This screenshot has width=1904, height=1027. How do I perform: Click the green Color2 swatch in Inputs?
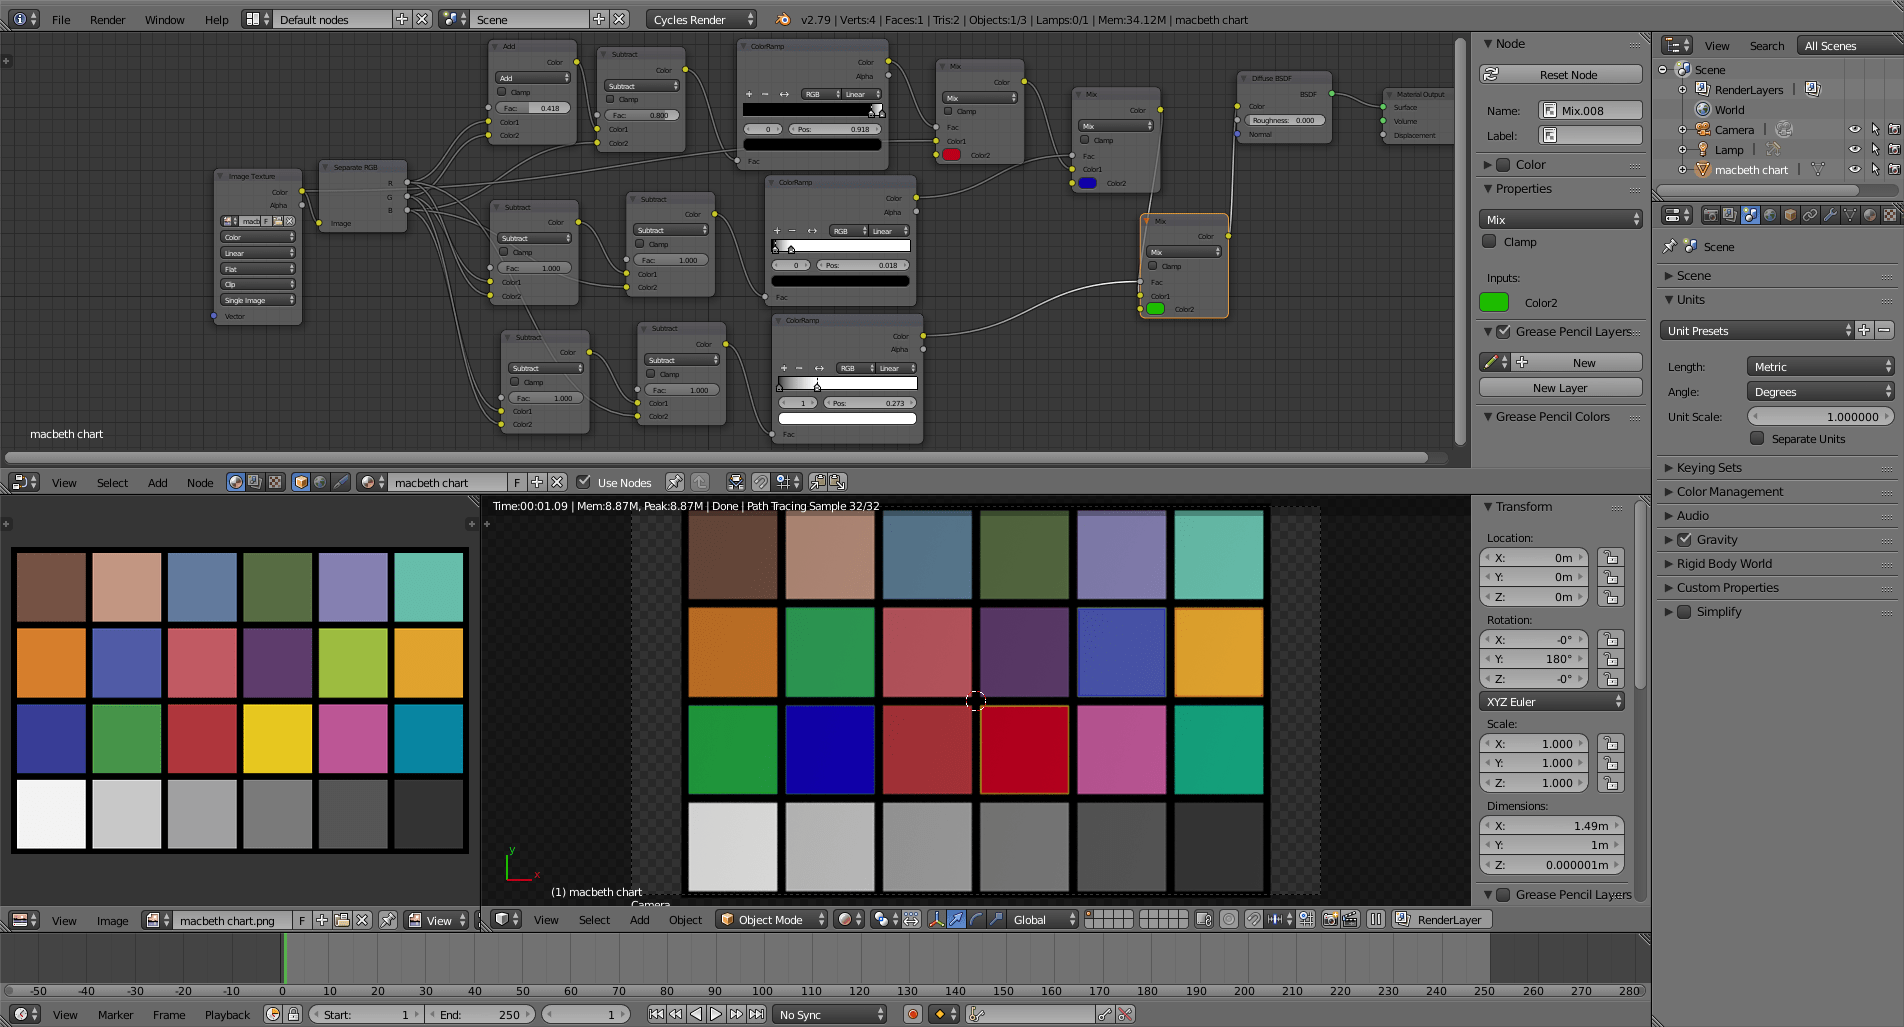coord(1494,302)
